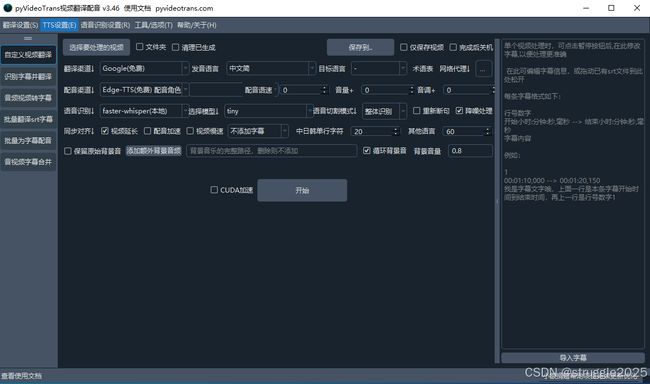The image size is (650, 384).
Task: Open the TTS设置(E) menu
Action: (x=59, y=25)
